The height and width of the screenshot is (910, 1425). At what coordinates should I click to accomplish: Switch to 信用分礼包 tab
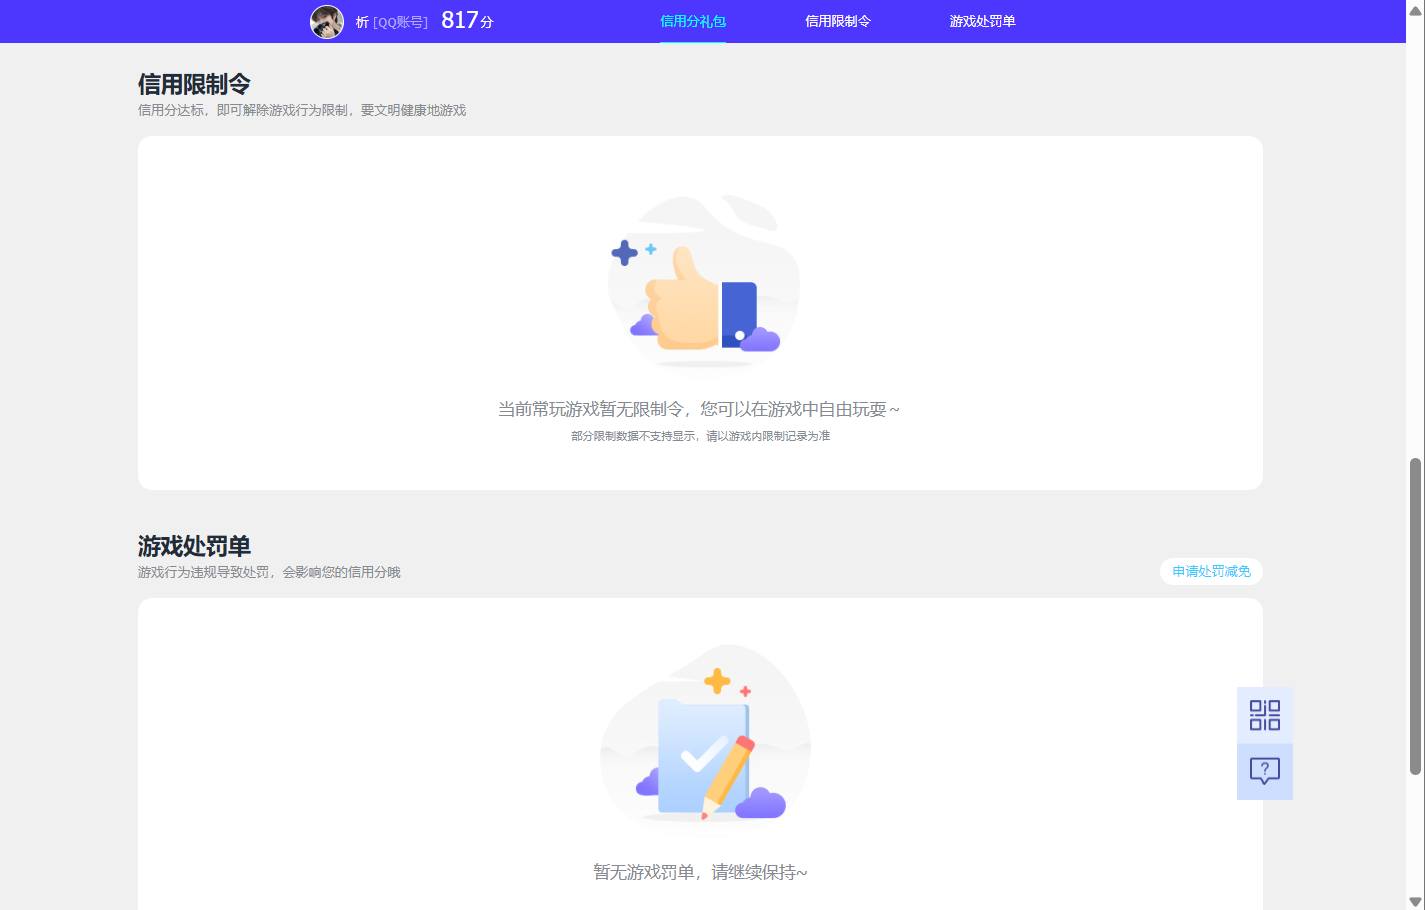coord(693,21)
